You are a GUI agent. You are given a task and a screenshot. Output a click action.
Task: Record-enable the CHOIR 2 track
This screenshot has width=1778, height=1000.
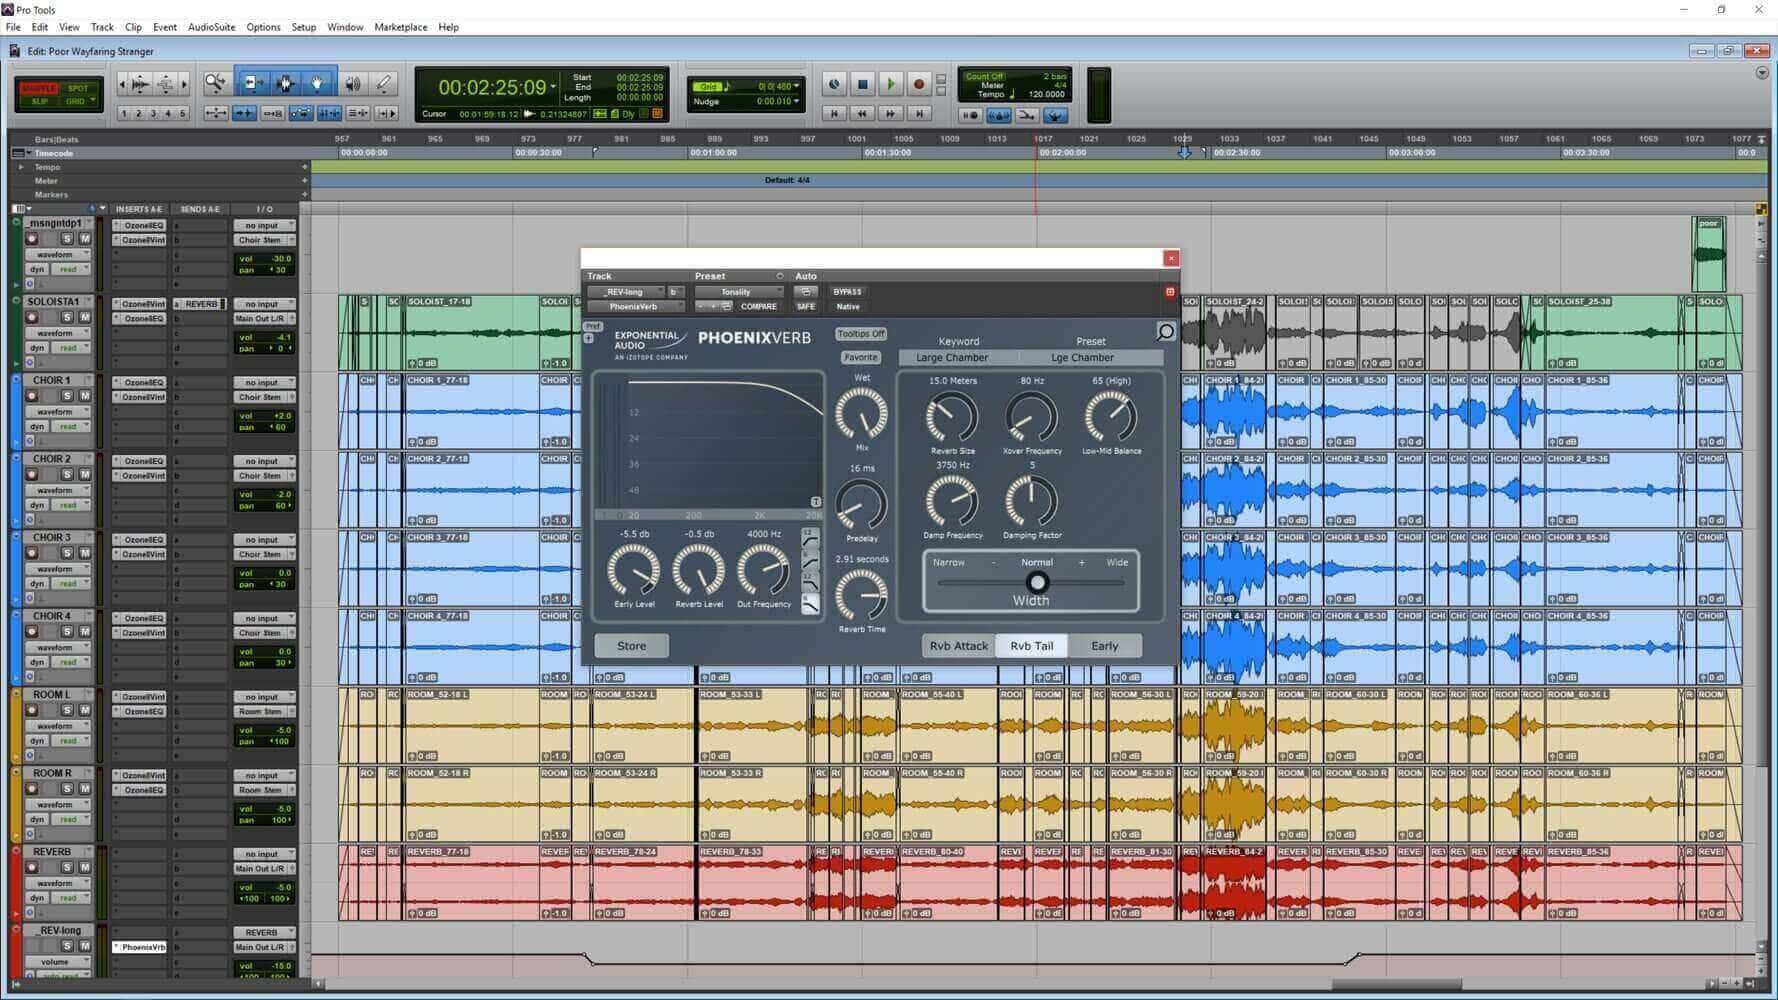[32, 475]
